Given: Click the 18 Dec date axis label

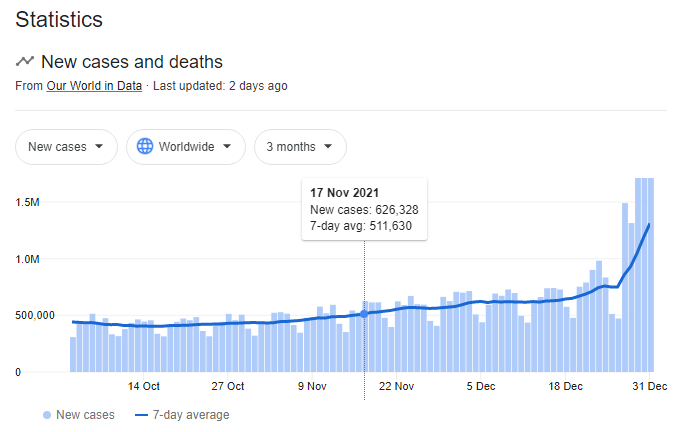Looking at the screenshot, I should [x=566, y=386].
